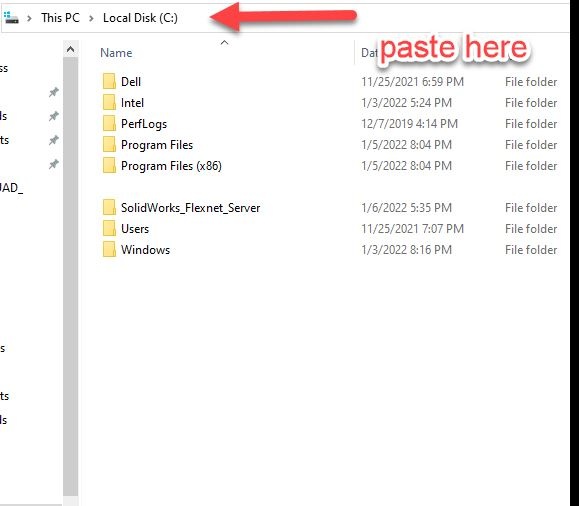Click the PerfLogs folder name
The height and width of the screenshot is (506, 579).
click(x=144, y=124)
